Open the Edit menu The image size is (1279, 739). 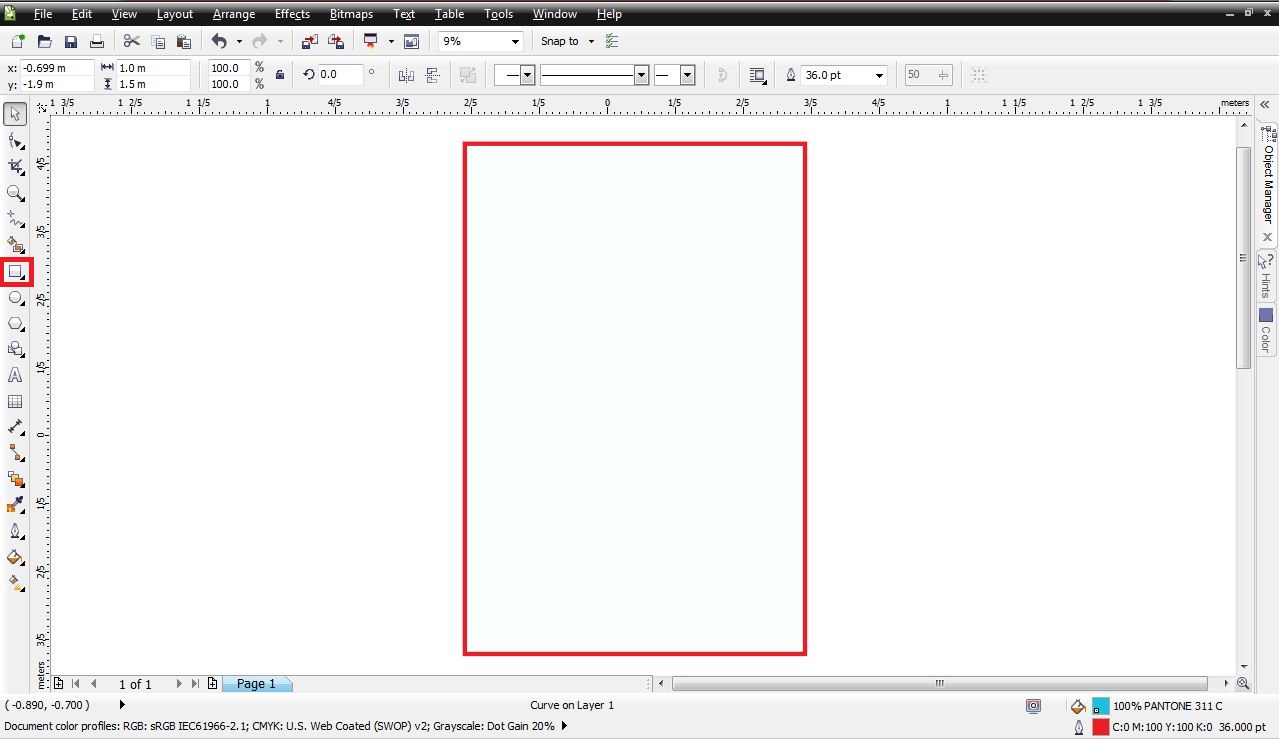coord(82,14)
